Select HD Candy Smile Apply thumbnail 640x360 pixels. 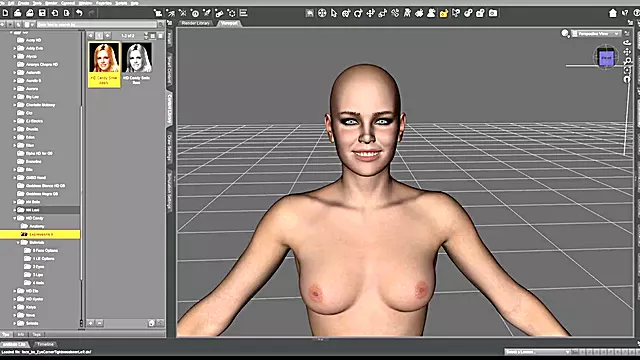104,64
